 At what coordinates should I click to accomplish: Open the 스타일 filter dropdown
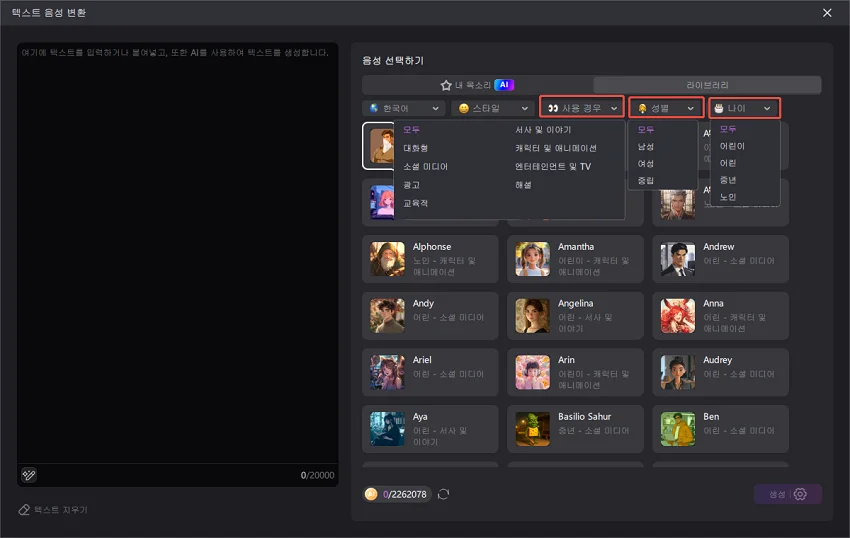tap(493, 108)
